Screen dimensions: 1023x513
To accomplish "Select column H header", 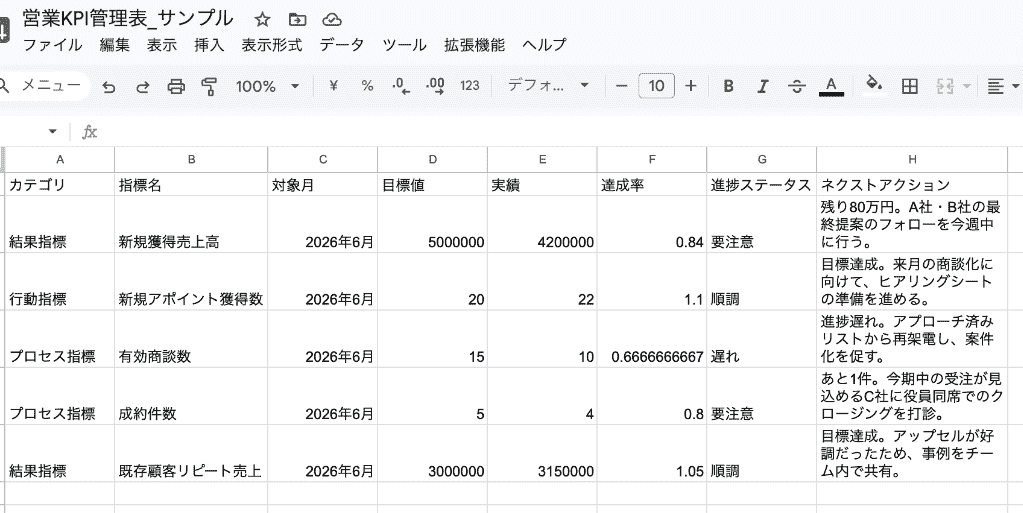I will [912, 159].
